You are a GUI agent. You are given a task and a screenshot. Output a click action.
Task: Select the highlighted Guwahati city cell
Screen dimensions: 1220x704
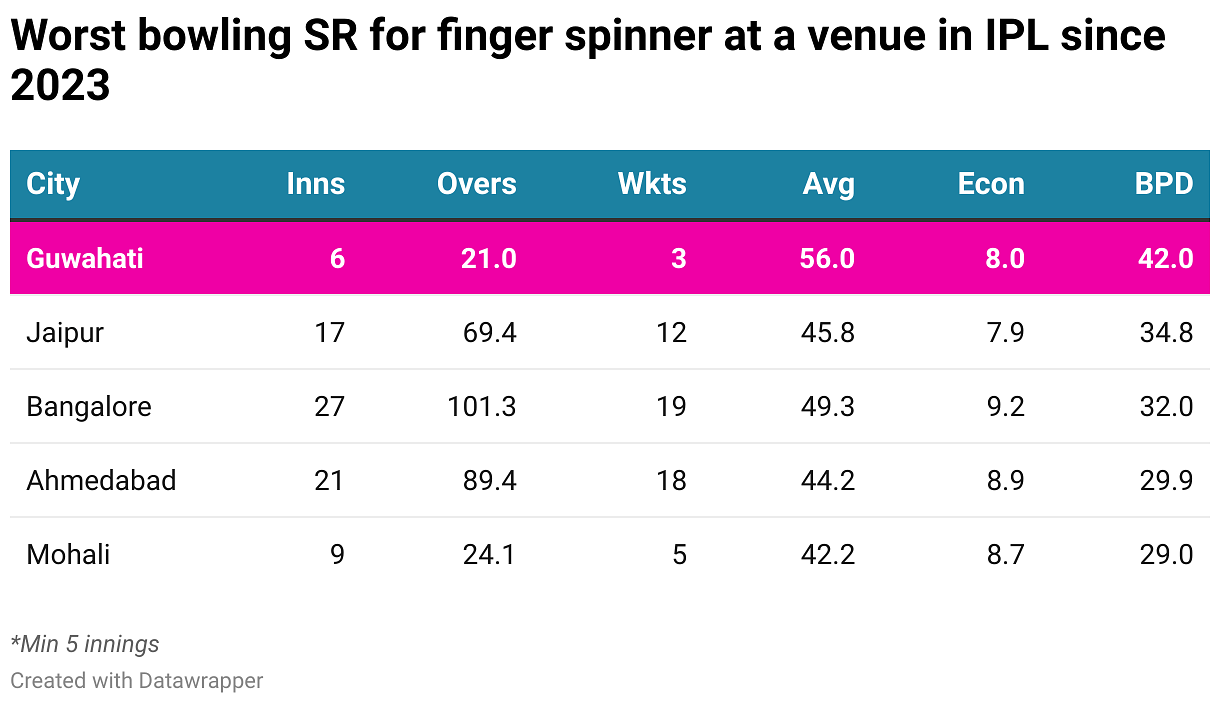click(x=85, y=258)
